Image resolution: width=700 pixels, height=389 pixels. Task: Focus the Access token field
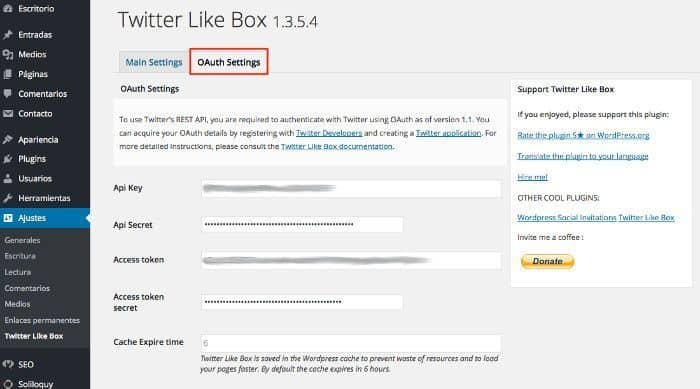(x=351, y=260)
